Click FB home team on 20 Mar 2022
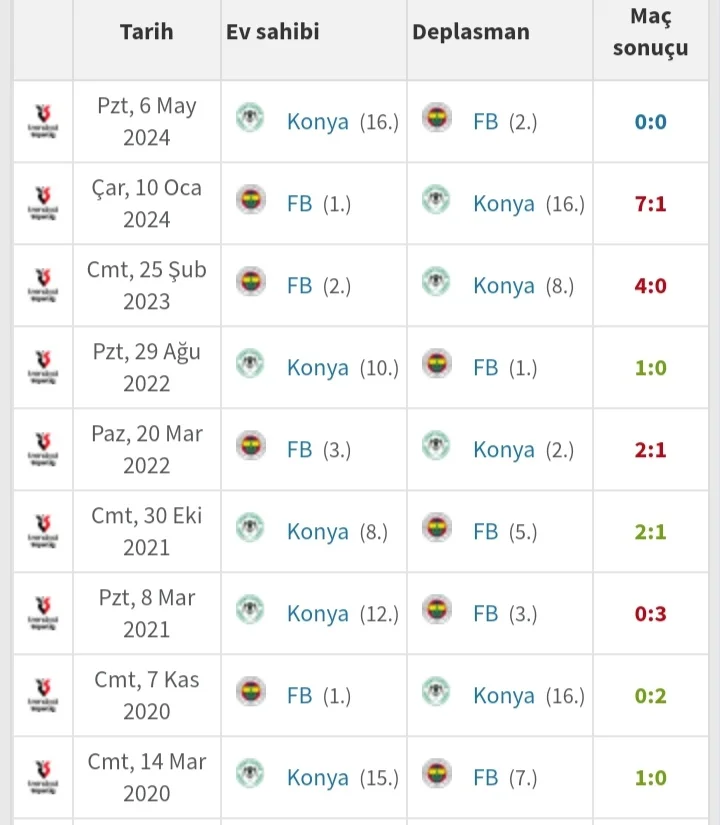 [299, 450]
